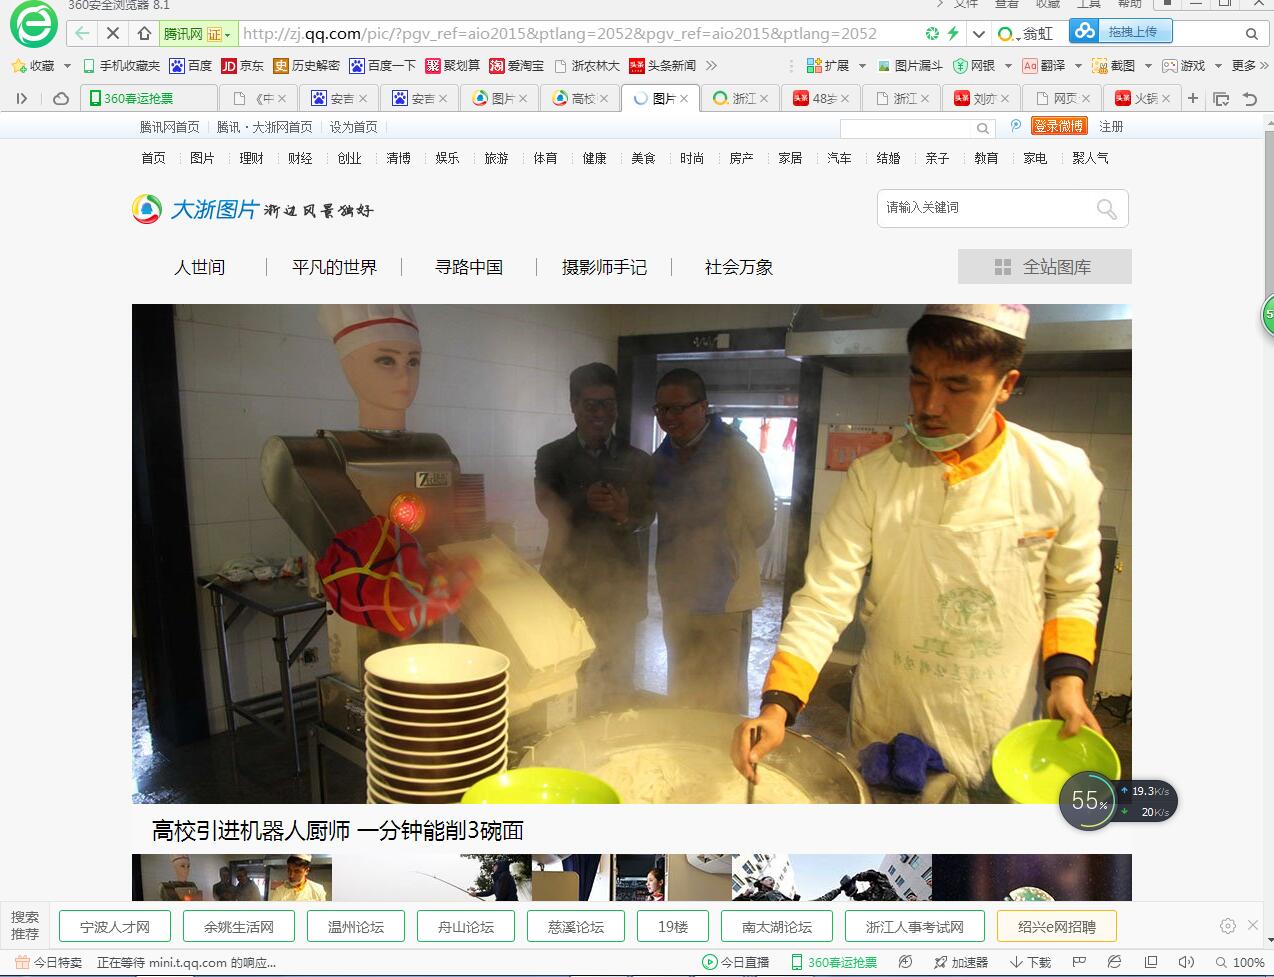The image size is (1274, 977).
Task: Open the address bar URL history dropdown
Action: point(978,34)
